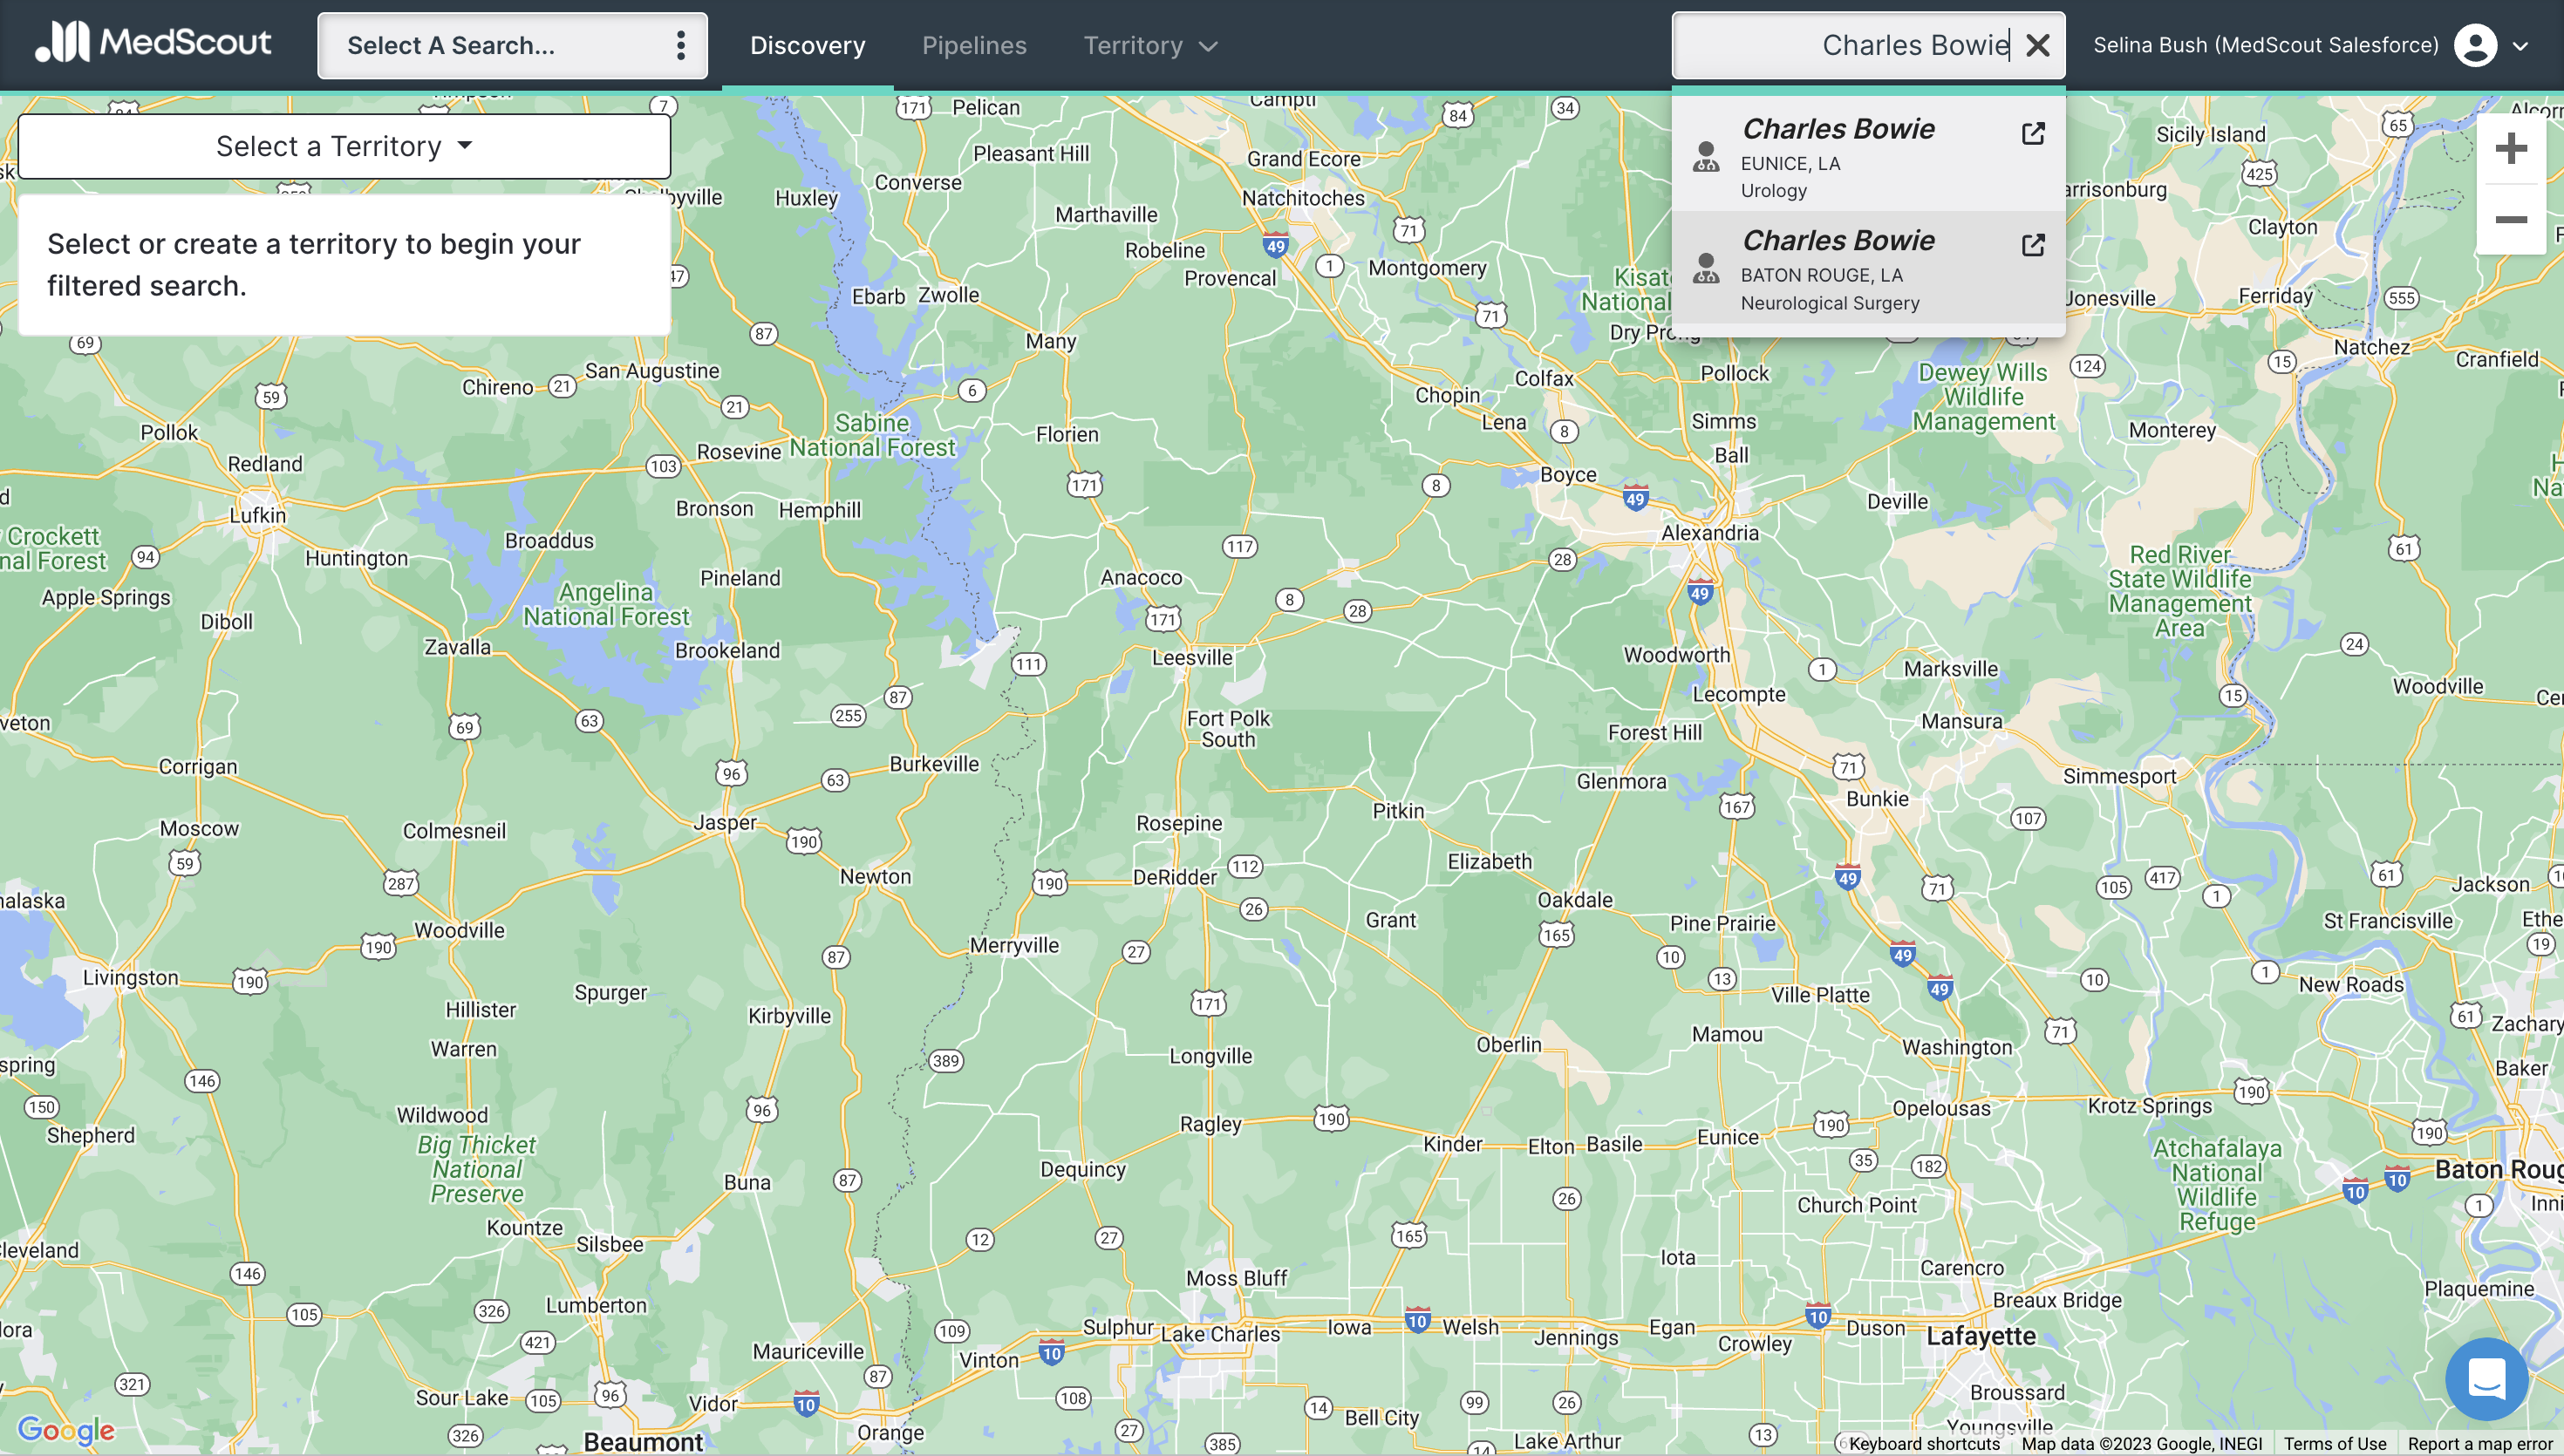Screen dimensions: 2564x1456
Task: Open the three-dot menu in search selector
Action: point(681,45)
